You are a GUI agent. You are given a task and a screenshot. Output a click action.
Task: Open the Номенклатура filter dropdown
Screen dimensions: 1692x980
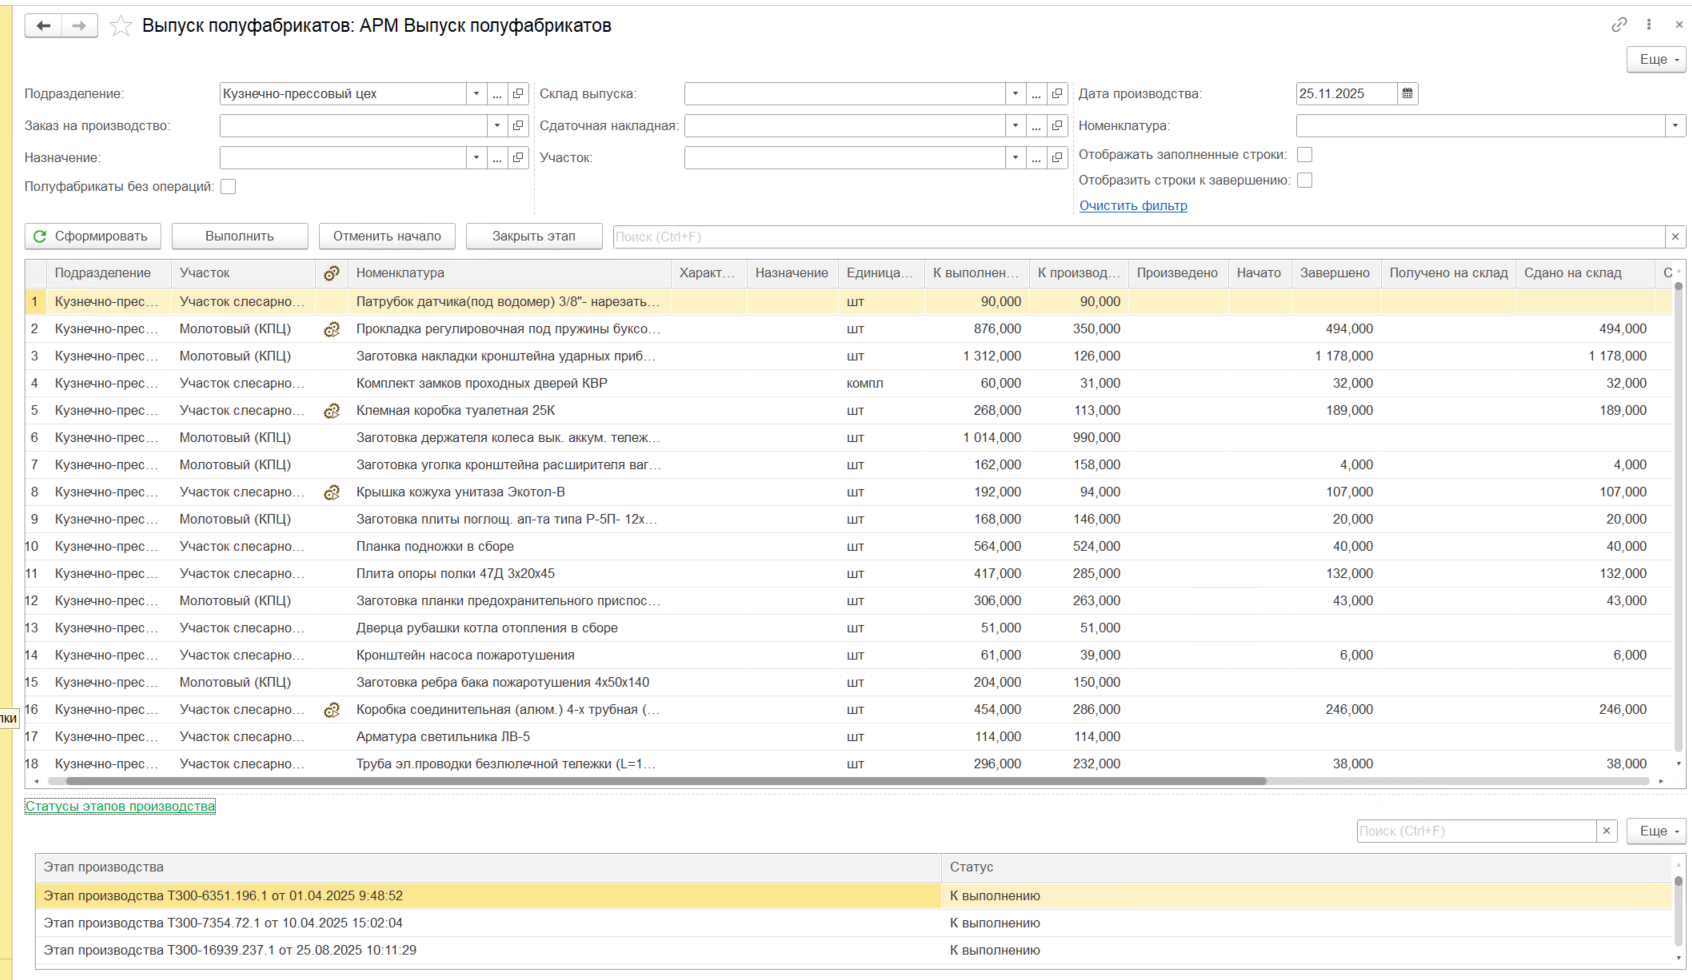click(1675, 126)
